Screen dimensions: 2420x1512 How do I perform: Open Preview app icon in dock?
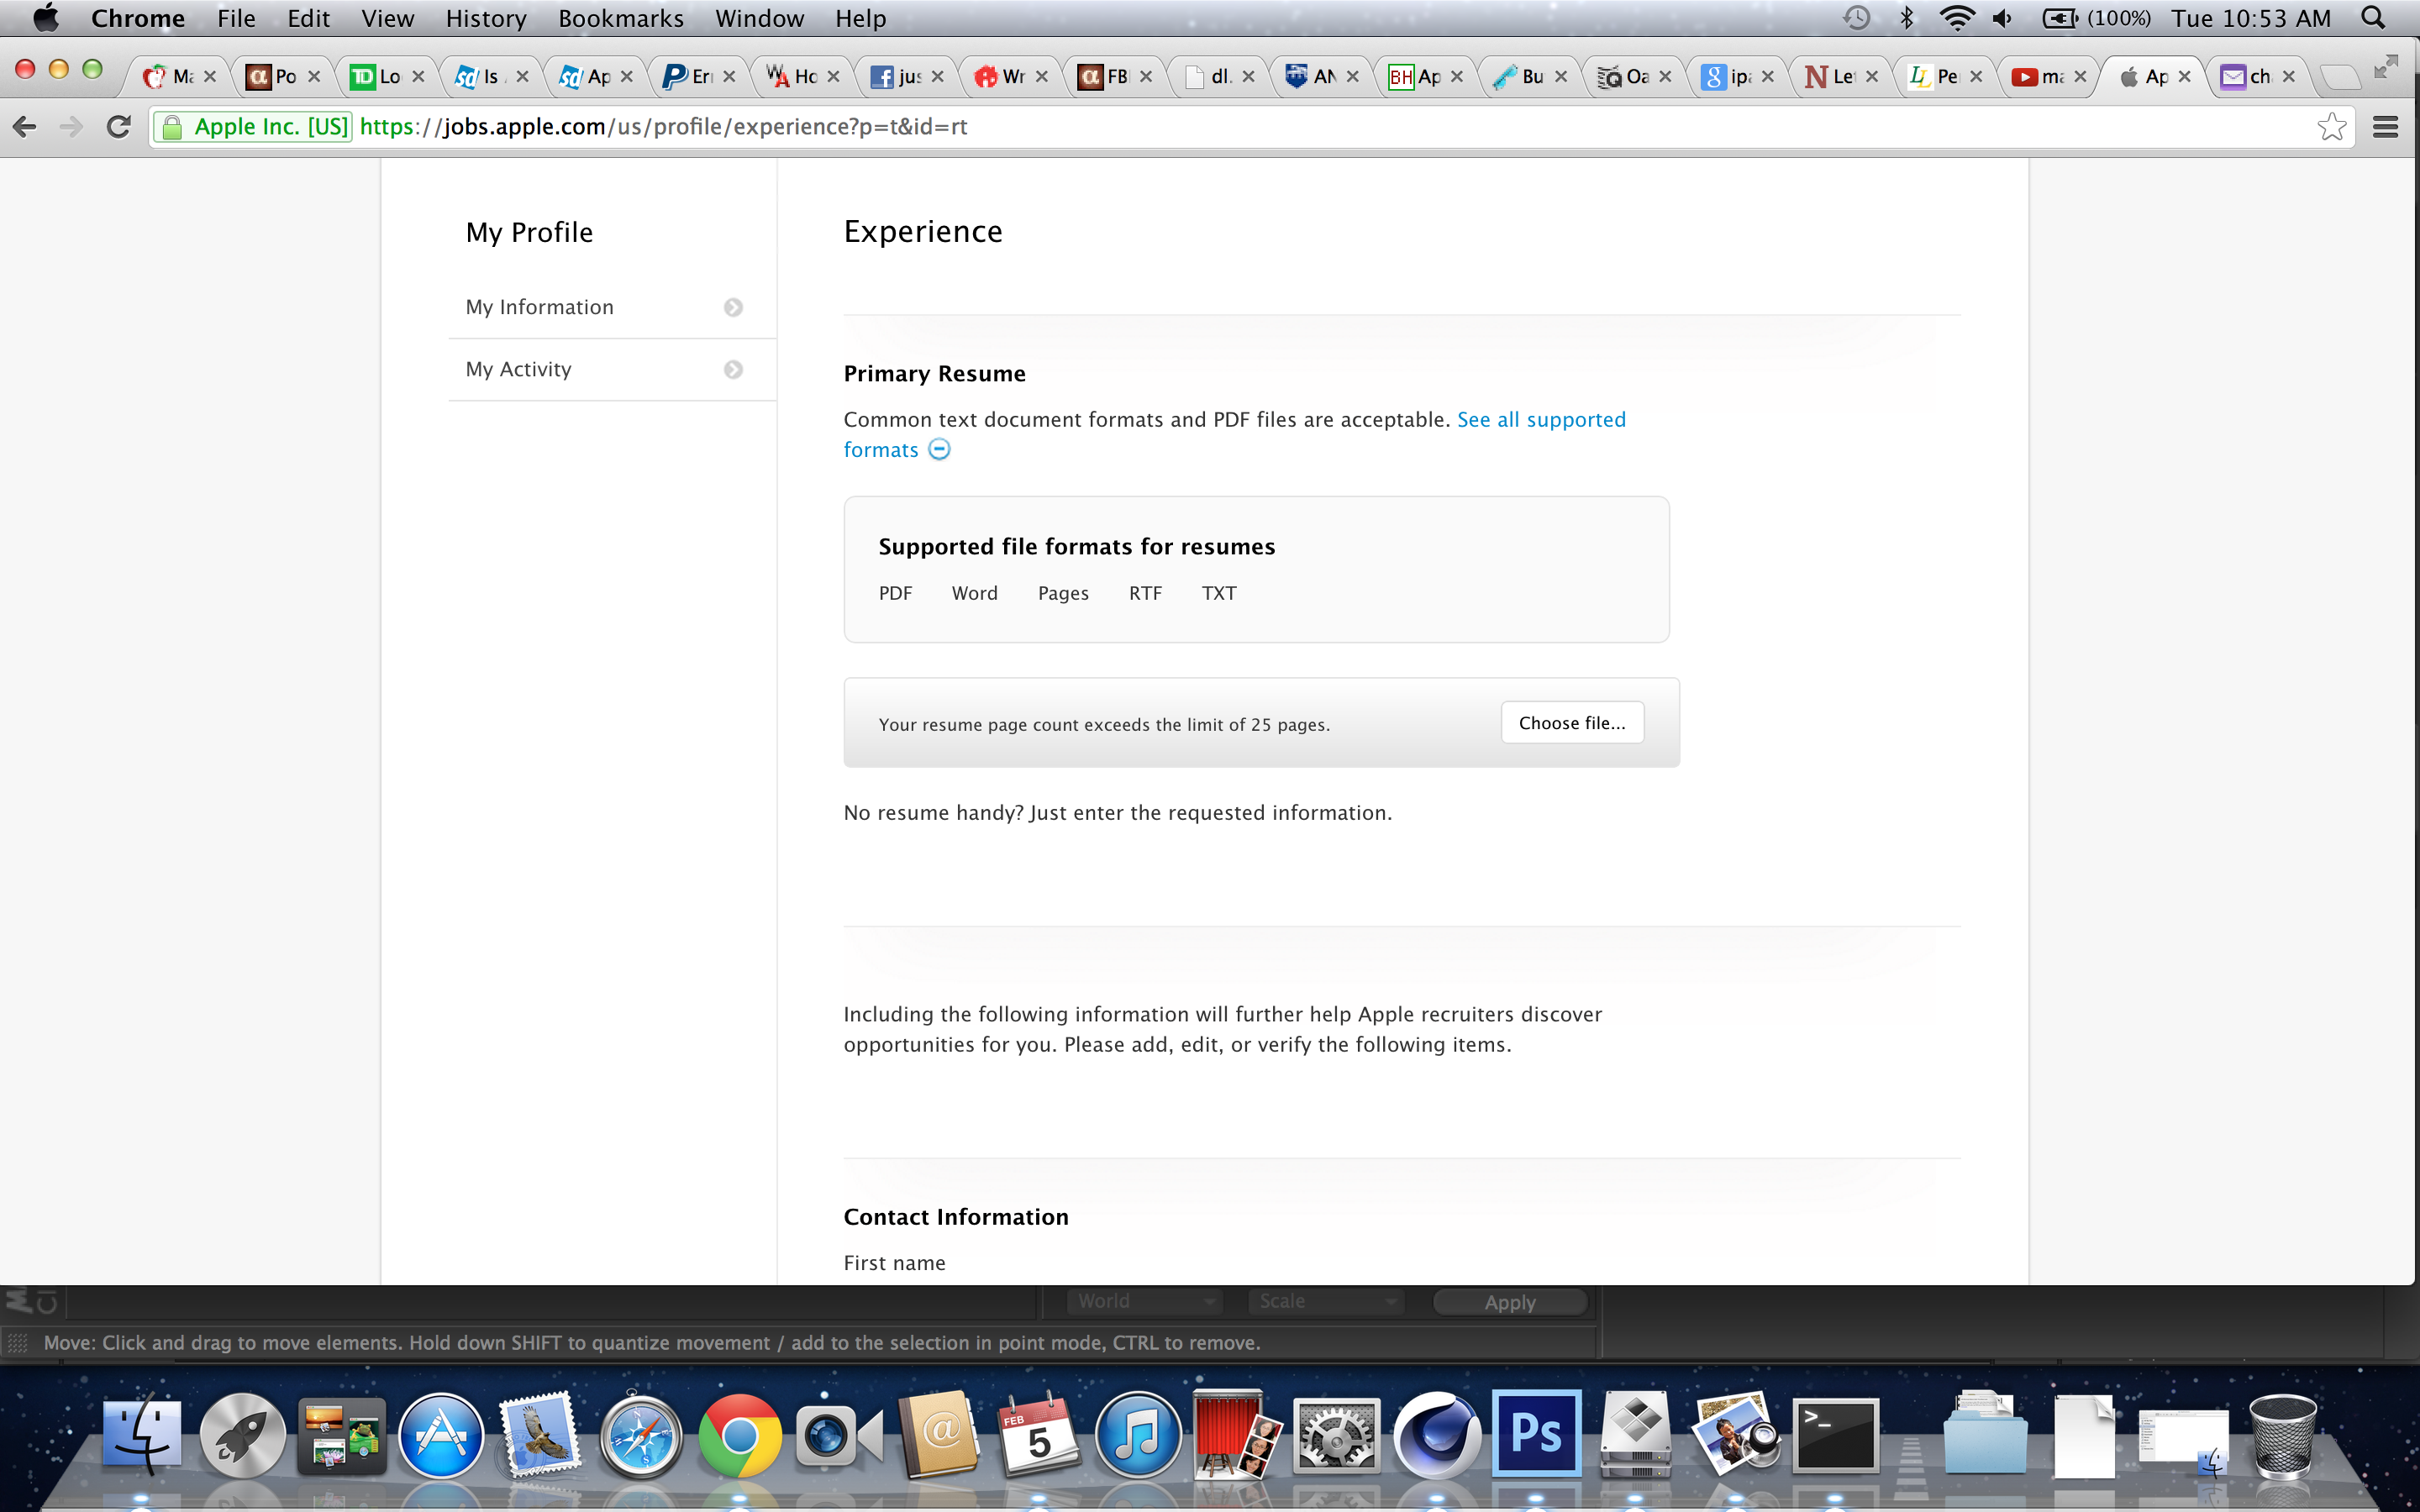point(1735,1435)
